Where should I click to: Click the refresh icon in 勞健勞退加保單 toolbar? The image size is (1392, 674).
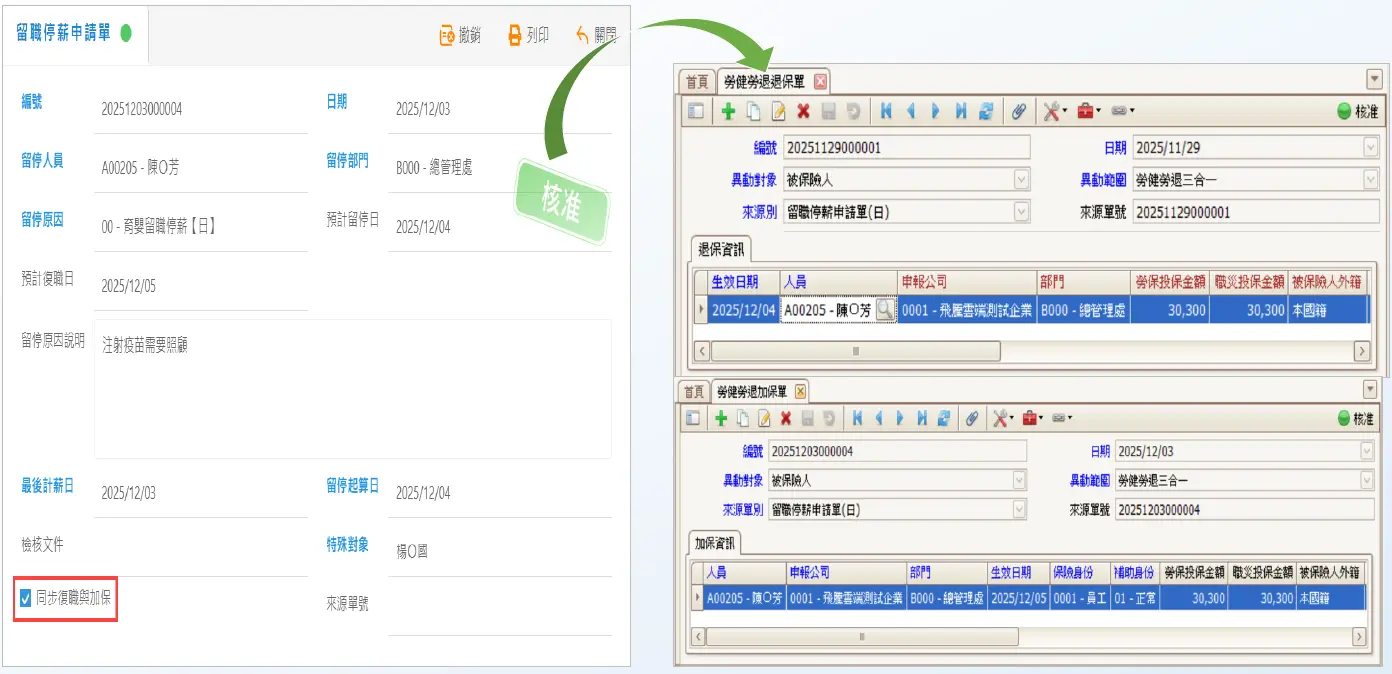(x=943, y=418)
